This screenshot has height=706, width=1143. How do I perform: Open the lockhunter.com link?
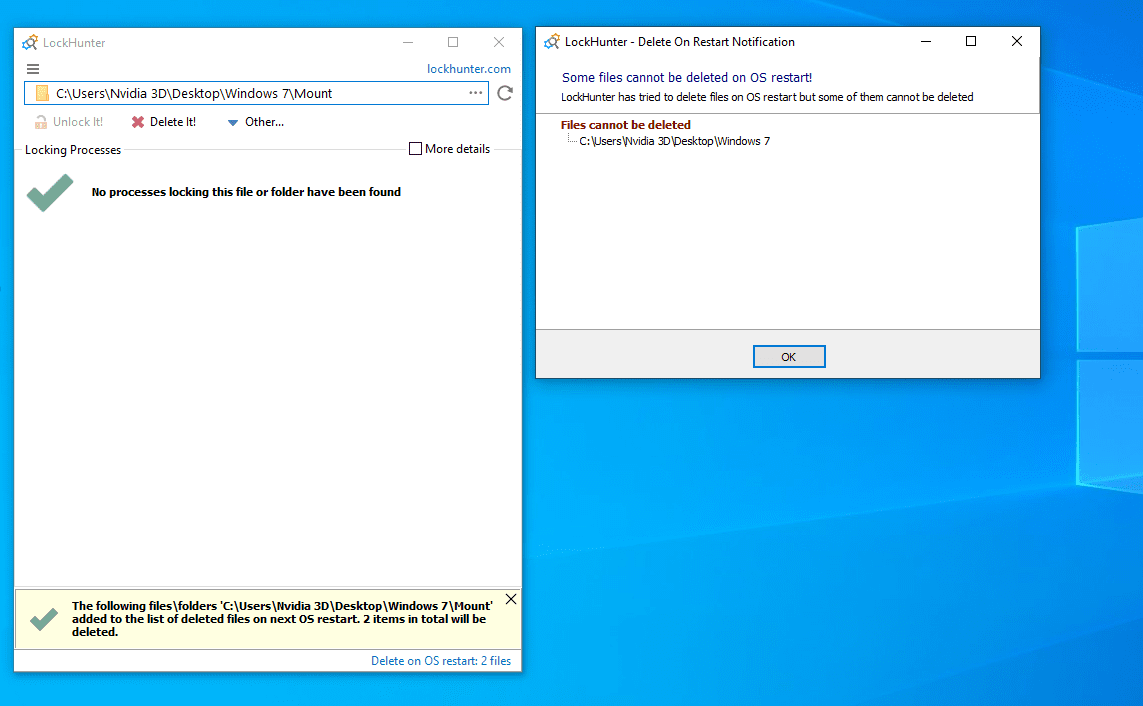click(x=469, y=68)
